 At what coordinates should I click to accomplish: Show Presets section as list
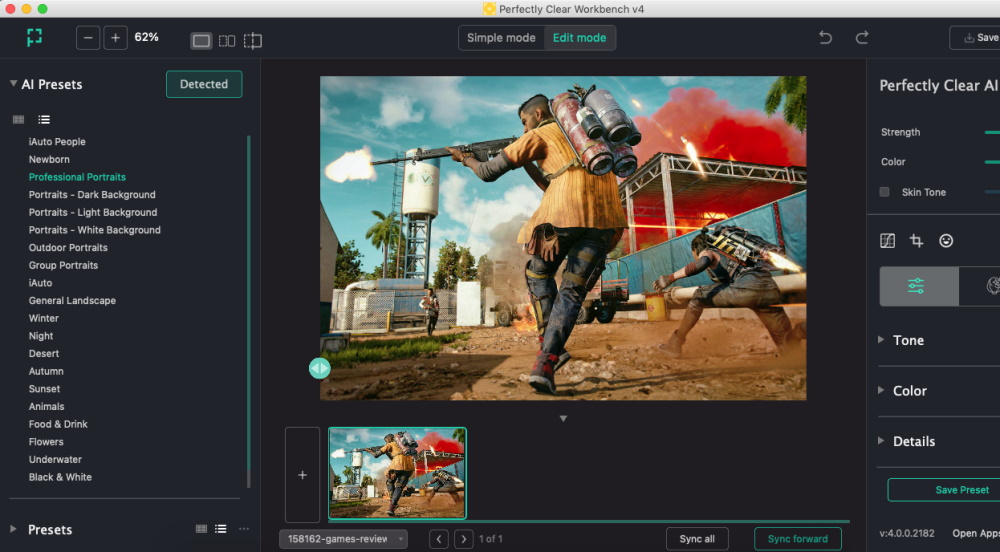point(221,528)
